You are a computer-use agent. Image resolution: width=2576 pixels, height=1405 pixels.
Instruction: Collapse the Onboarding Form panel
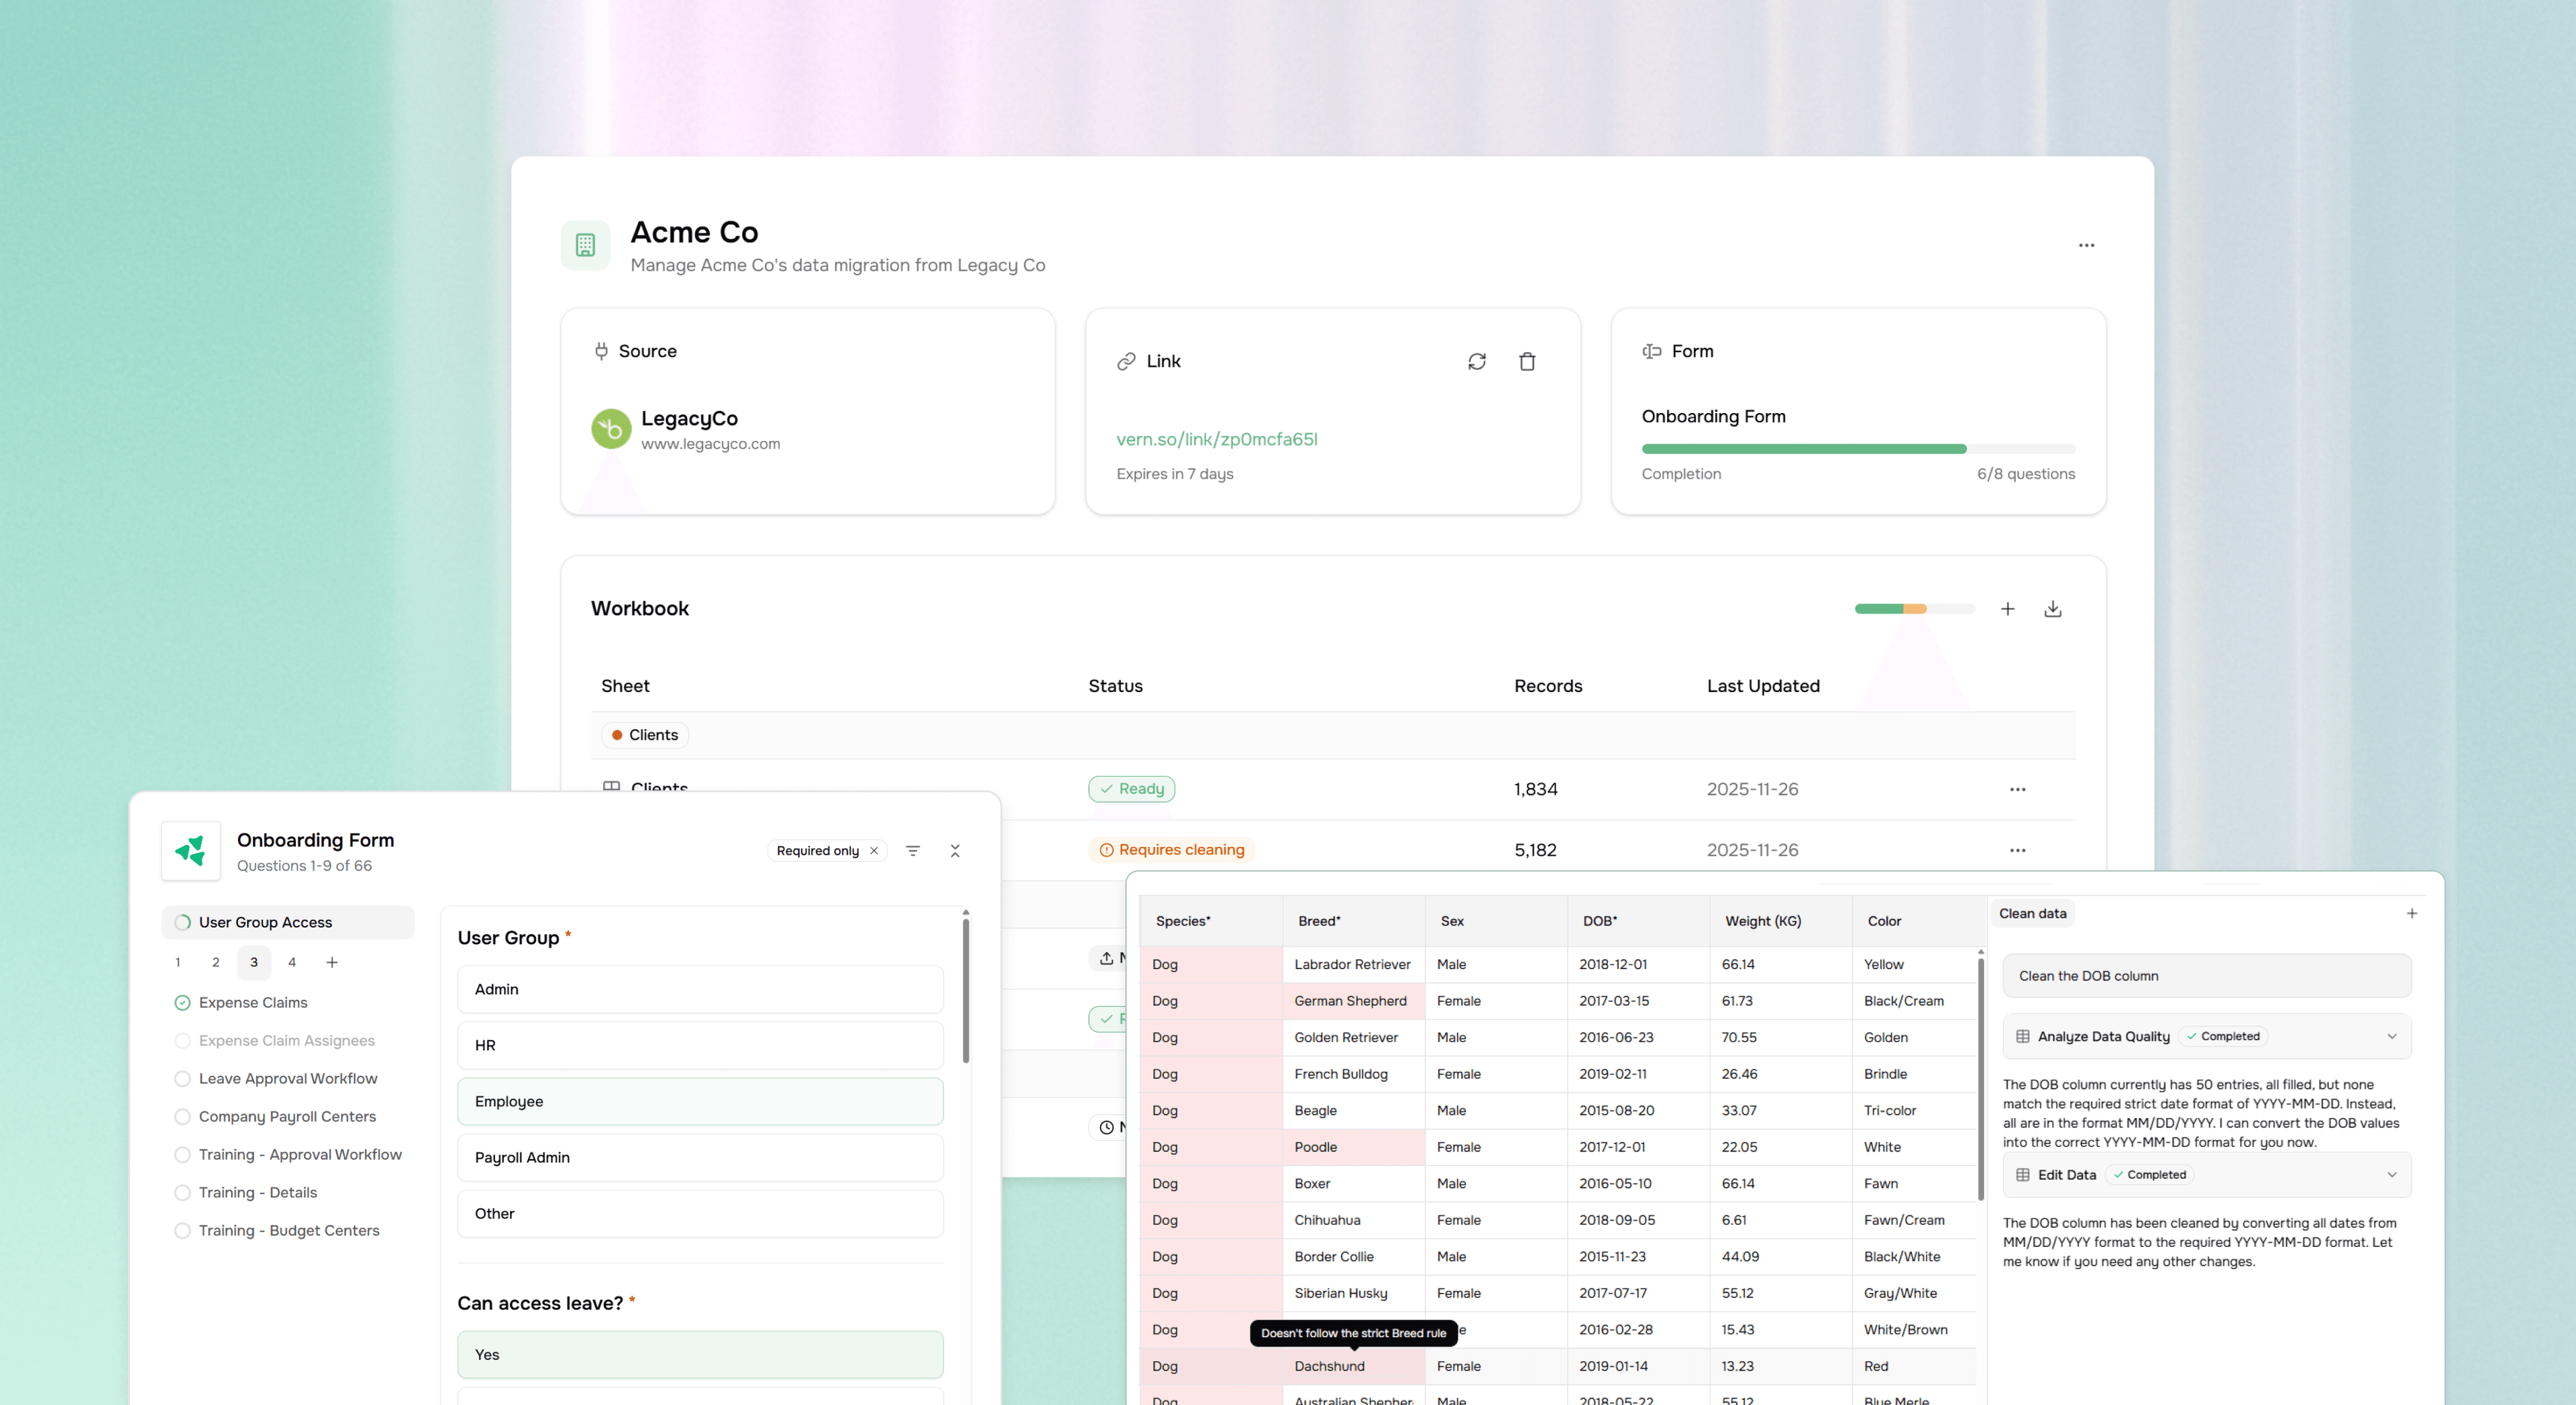pyautogui.click(x=955, y=850)
